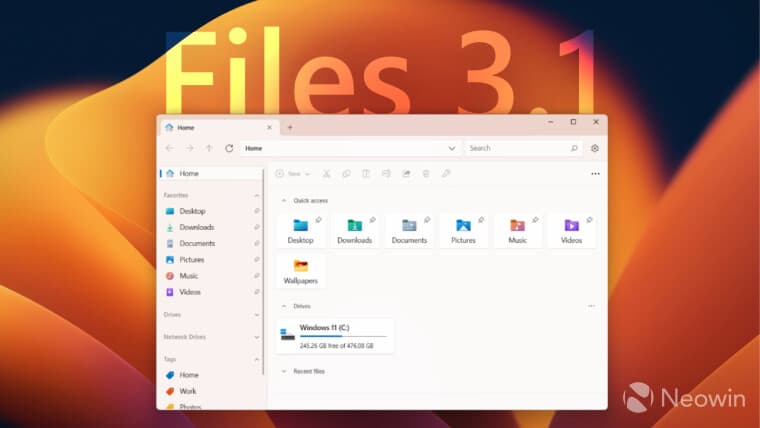Click the Share icon in toolbar

click(406, 174)
